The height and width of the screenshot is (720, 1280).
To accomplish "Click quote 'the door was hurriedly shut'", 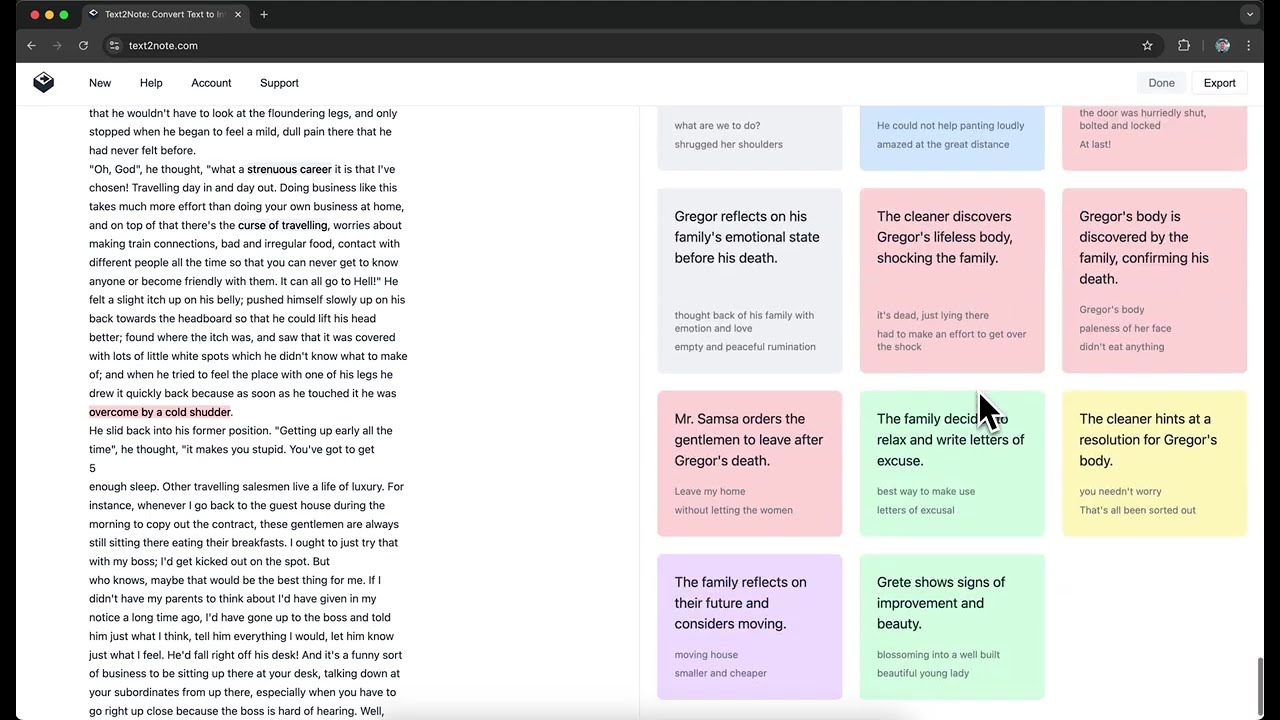I will click(1142, 113).
